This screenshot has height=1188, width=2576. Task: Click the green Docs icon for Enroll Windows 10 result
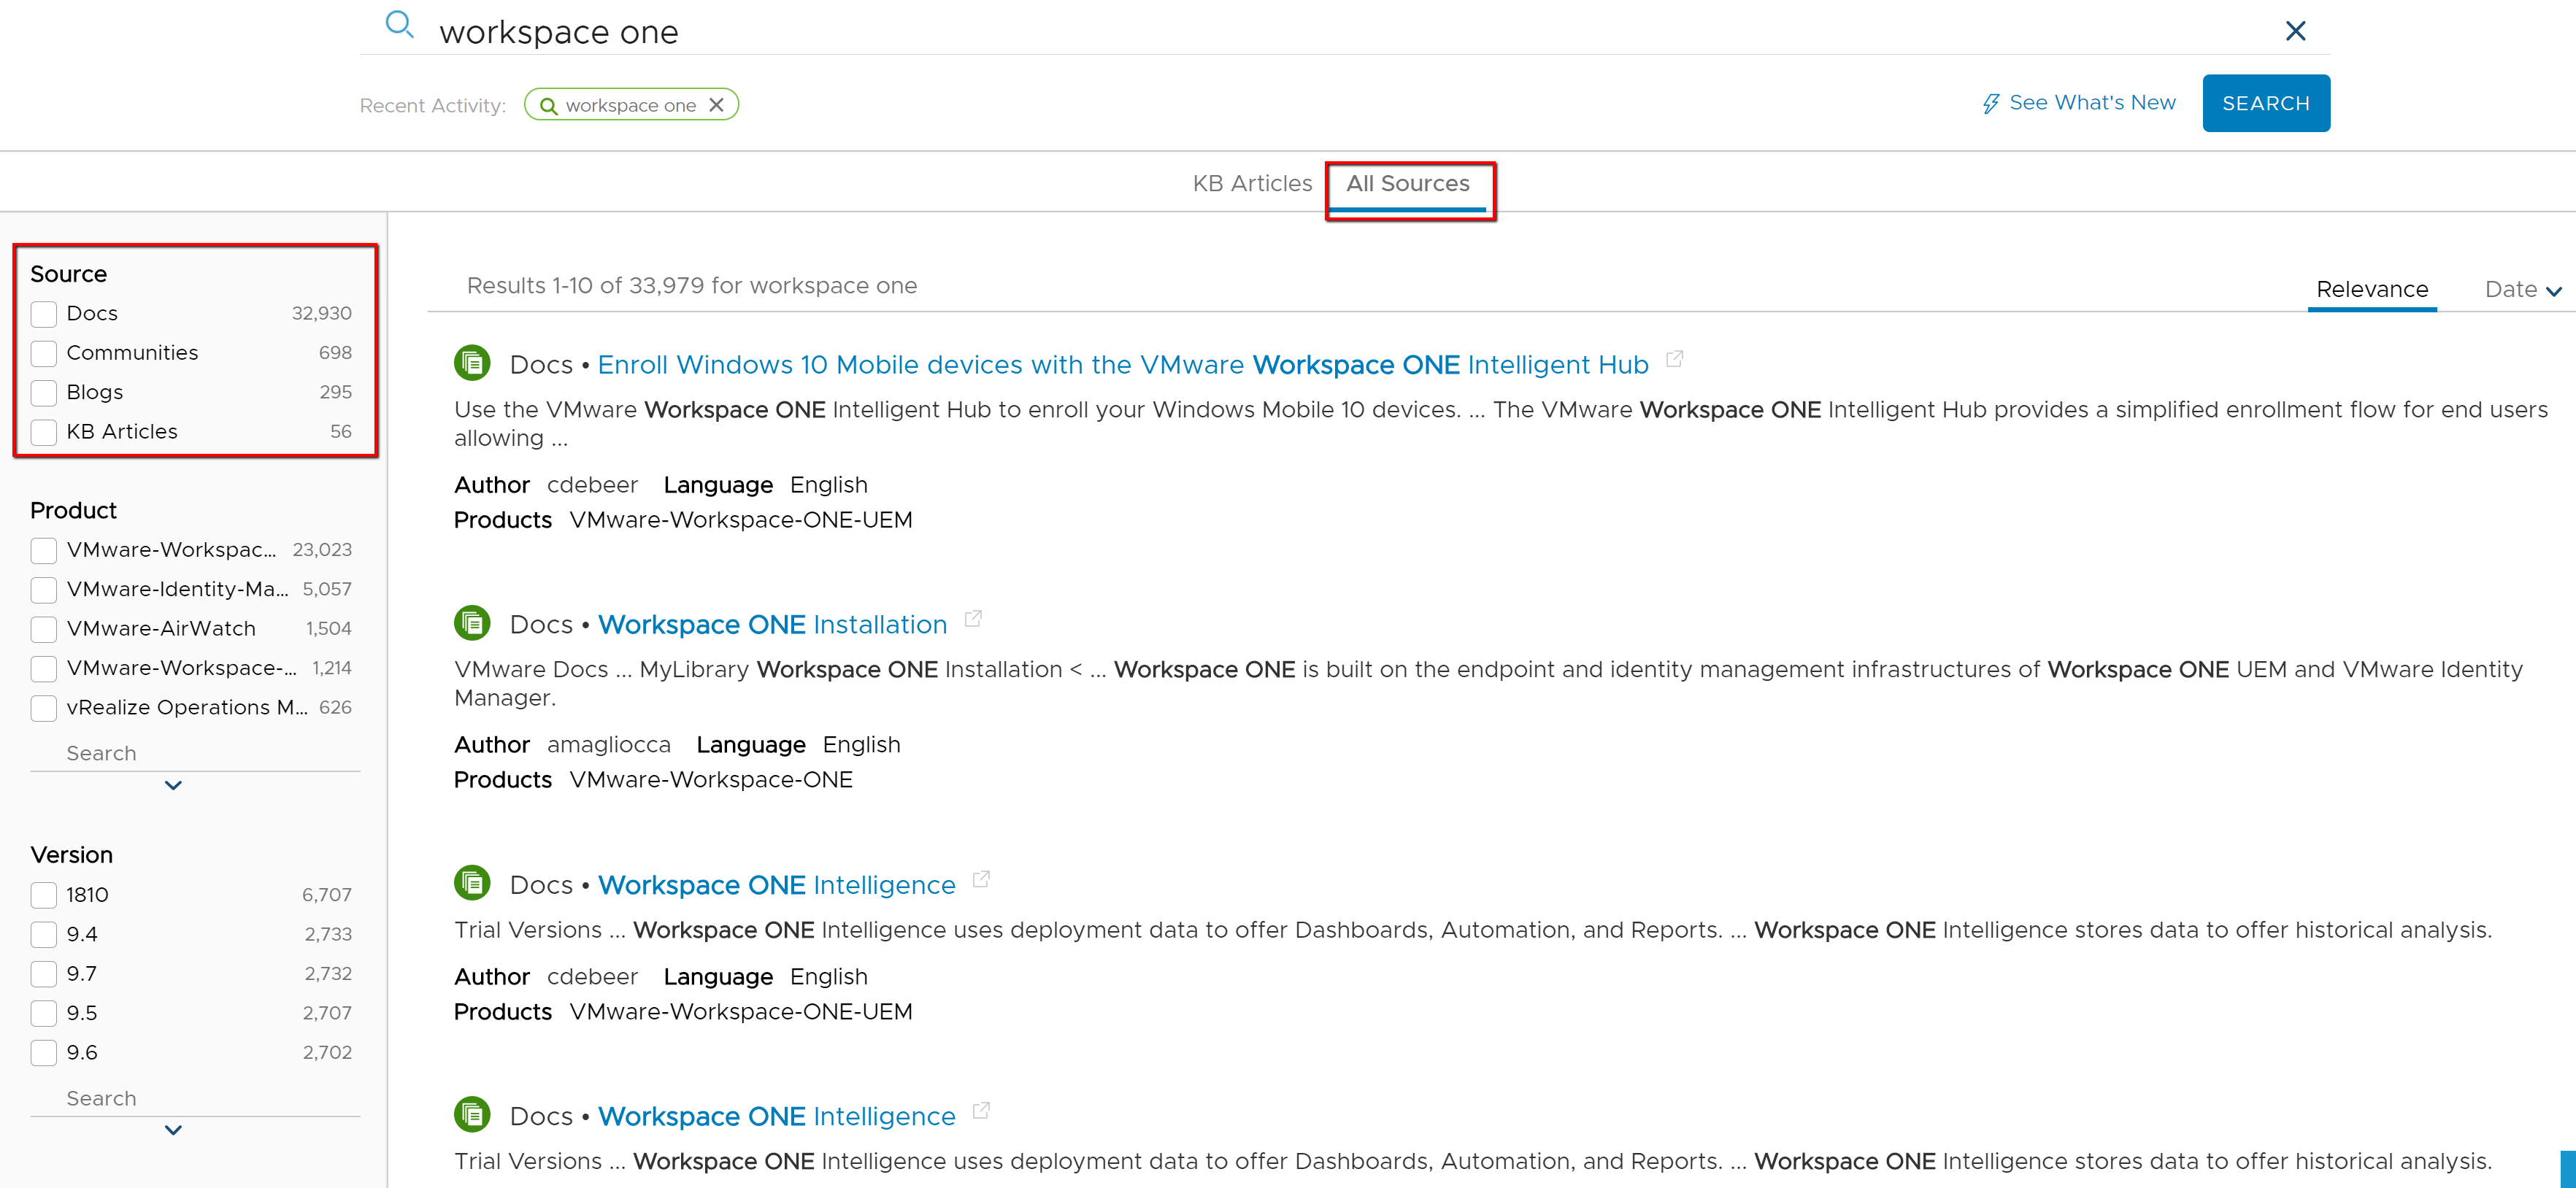point(472,363)
